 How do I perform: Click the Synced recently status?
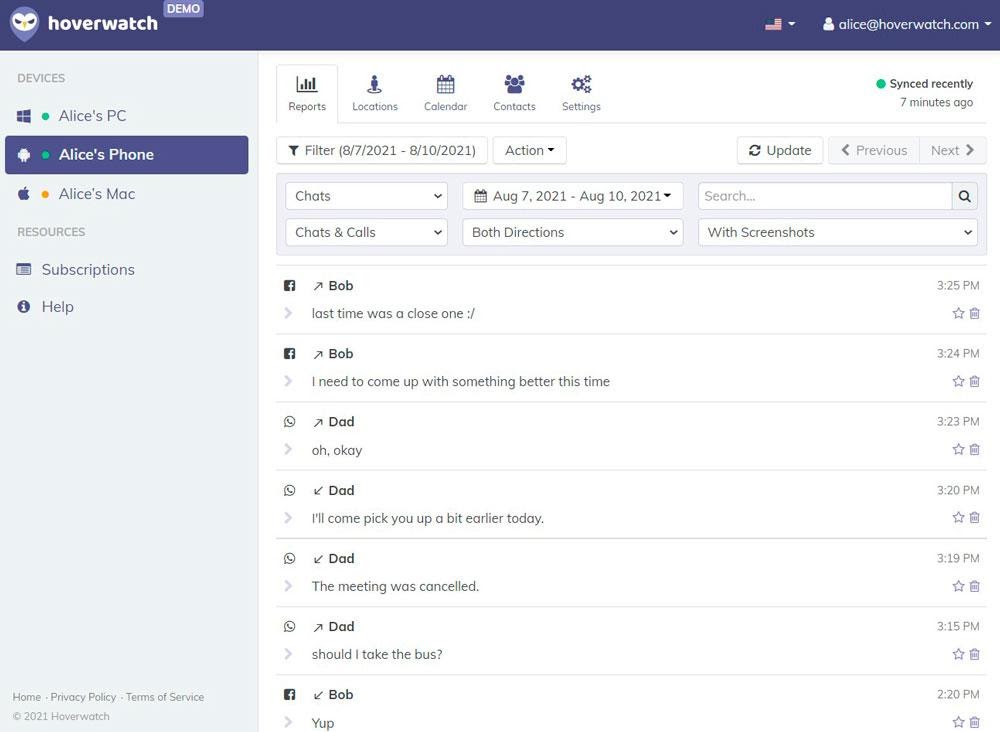point(925,84)
